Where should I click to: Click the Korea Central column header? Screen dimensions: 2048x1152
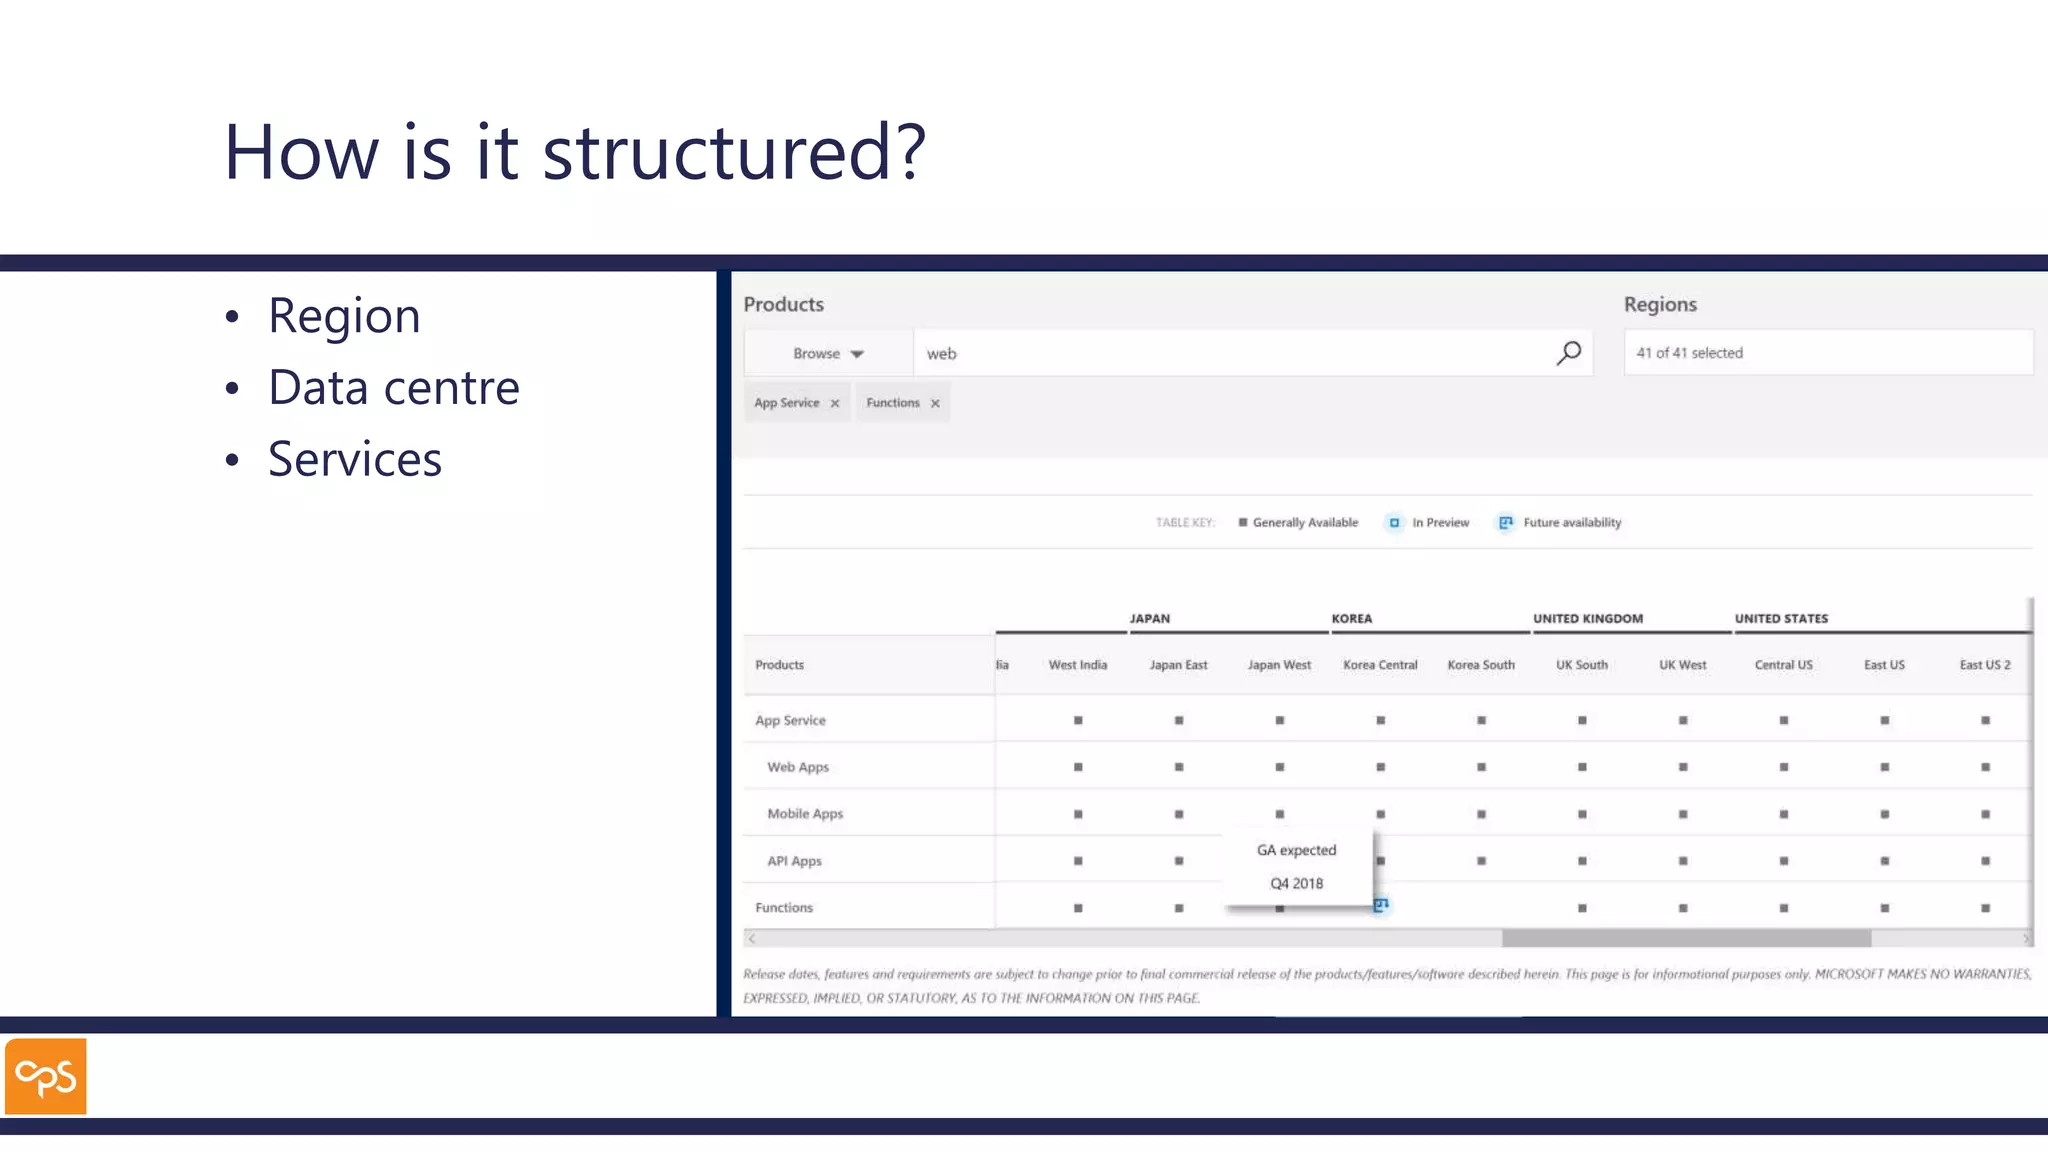(1380, 665)
